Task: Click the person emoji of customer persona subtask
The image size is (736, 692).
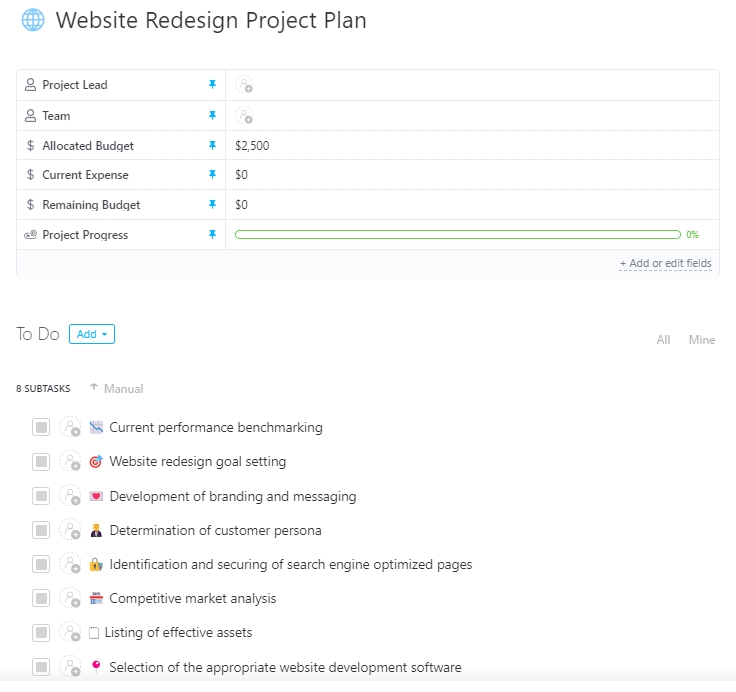Action: tap(96, 530)
